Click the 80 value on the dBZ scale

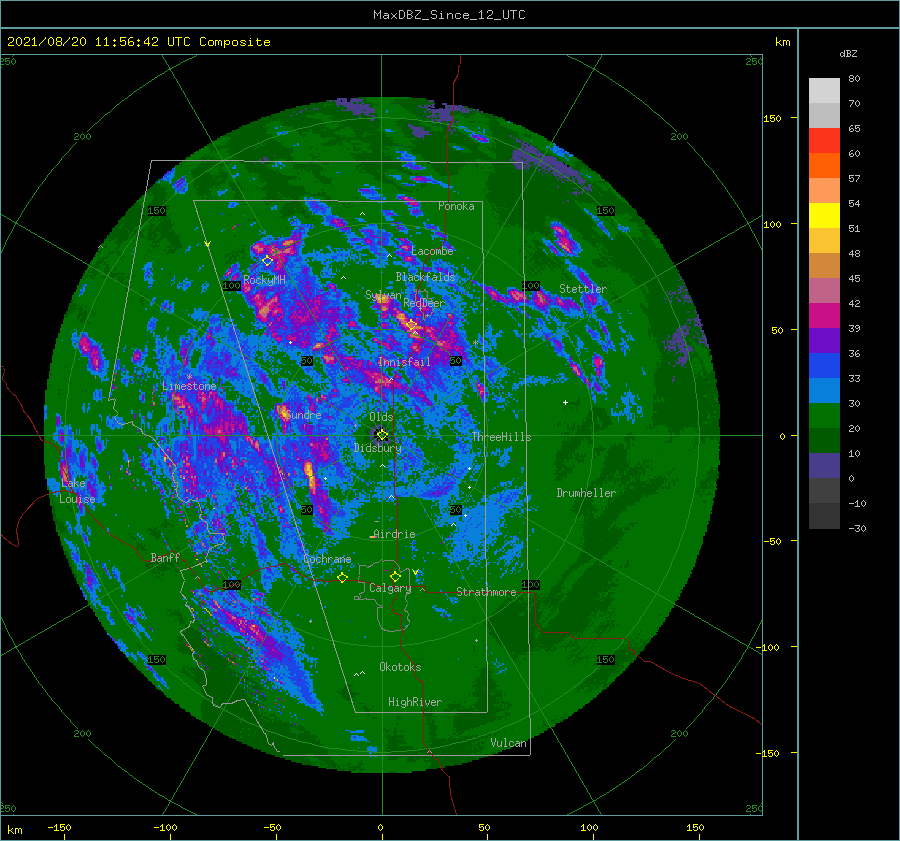(x=854, y=79)
